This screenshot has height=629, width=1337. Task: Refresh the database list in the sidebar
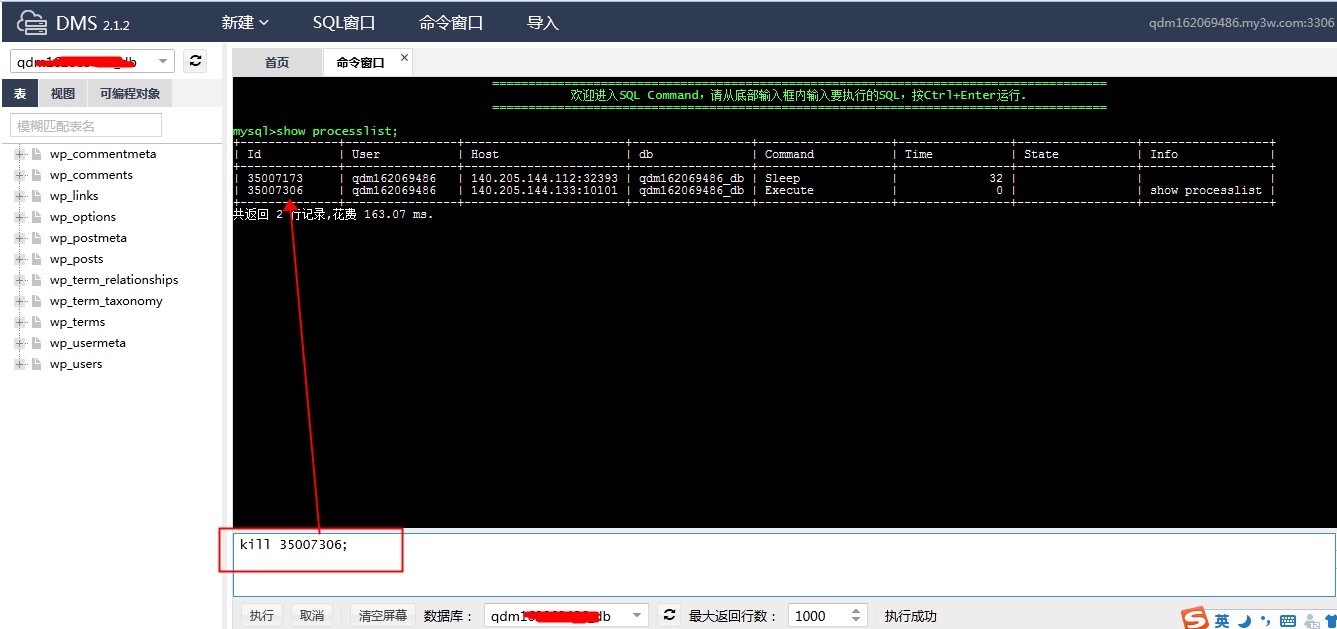196,61
